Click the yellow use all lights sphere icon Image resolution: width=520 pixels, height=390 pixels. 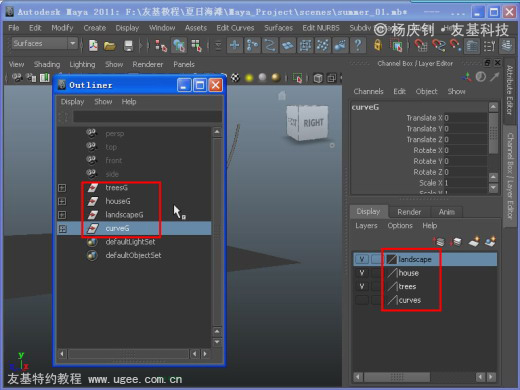249,78
